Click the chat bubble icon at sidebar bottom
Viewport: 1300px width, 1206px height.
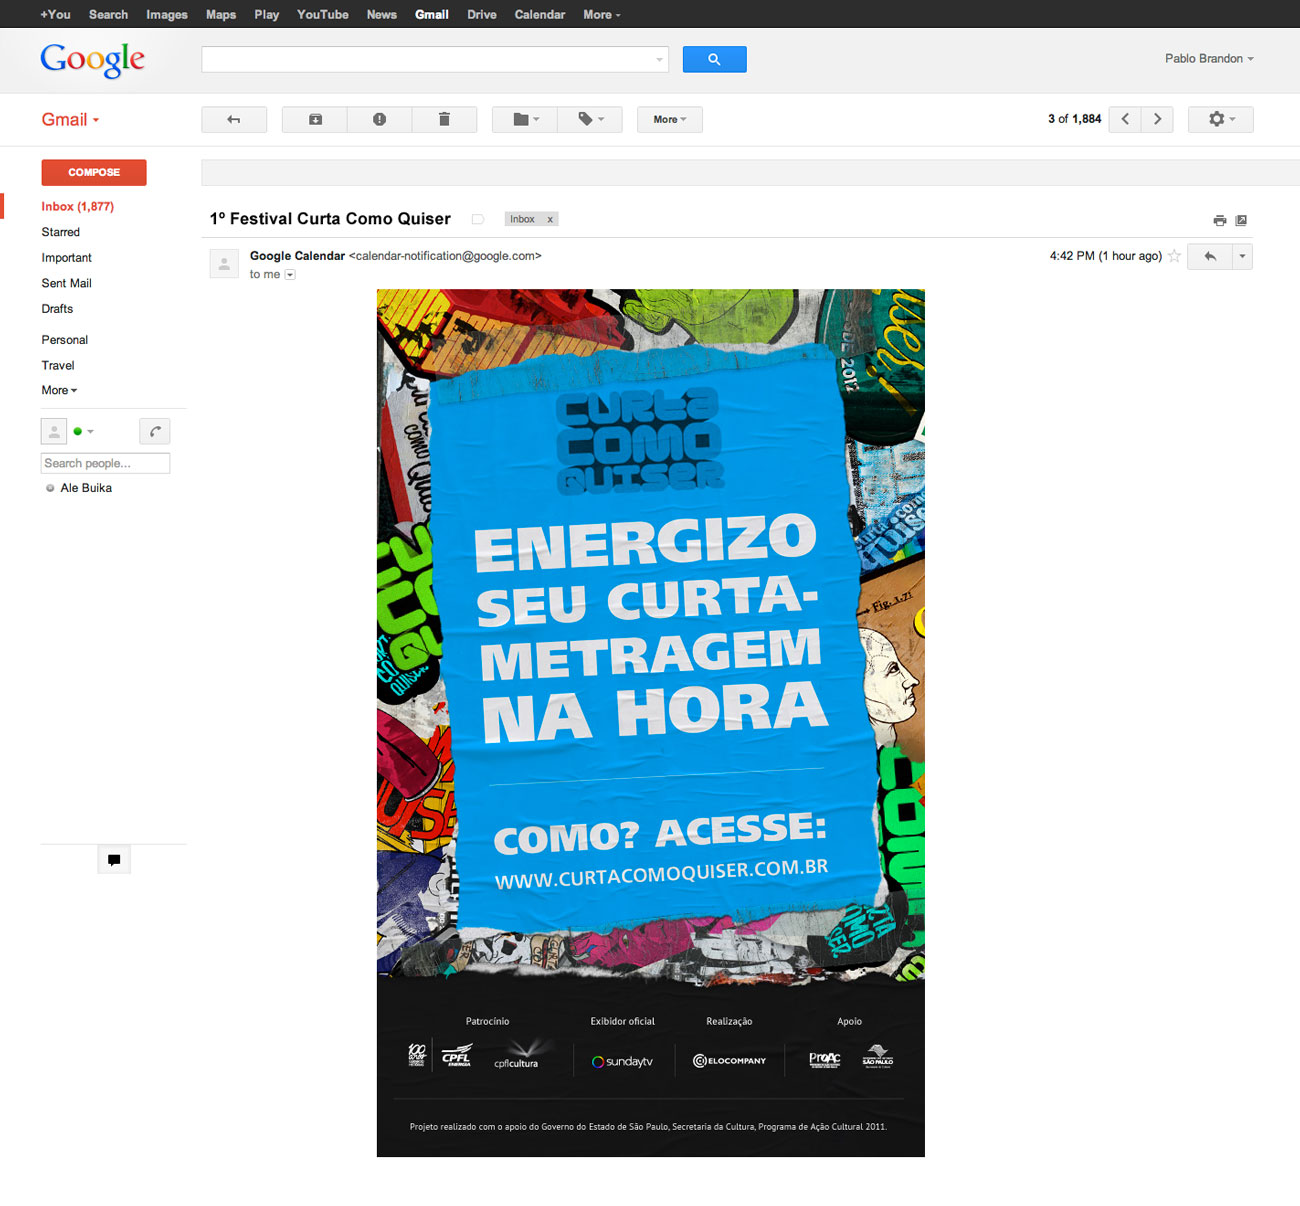tap(114, 860)
